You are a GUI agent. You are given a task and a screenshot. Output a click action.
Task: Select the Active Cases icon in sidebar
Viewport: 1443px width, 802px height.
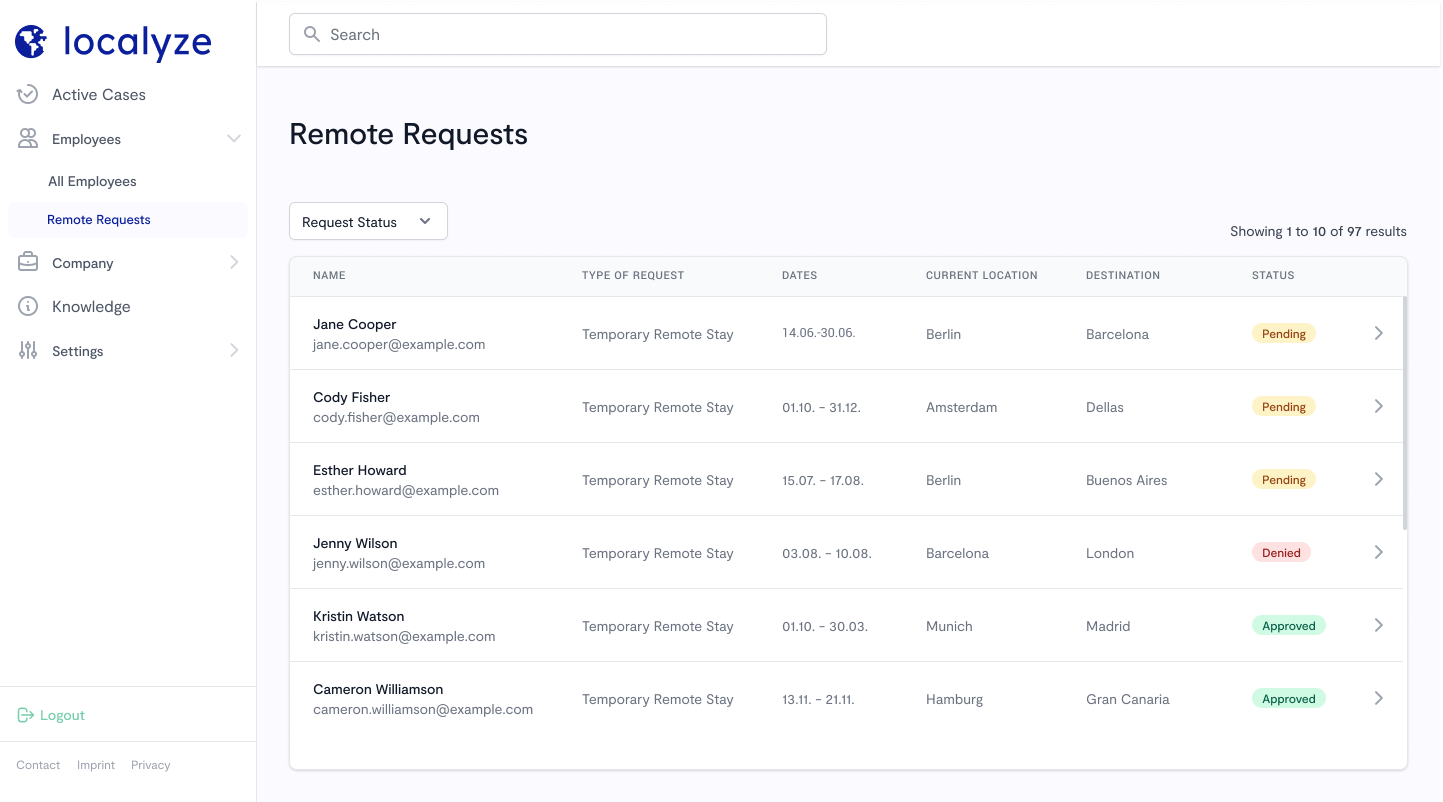coord(28,94)
